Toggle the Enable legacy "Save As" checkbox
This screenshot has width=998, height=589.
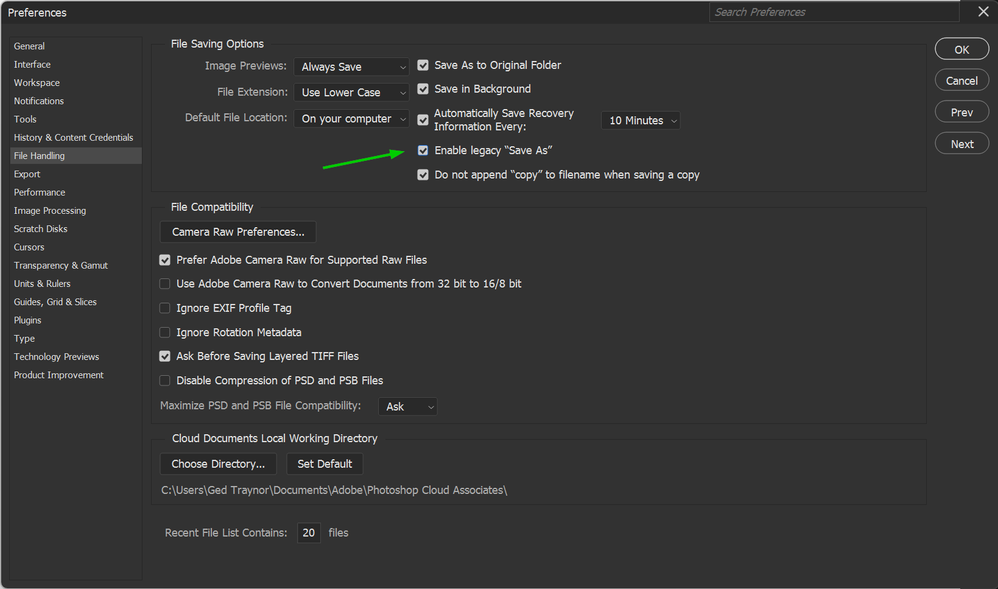pos(423,150)
